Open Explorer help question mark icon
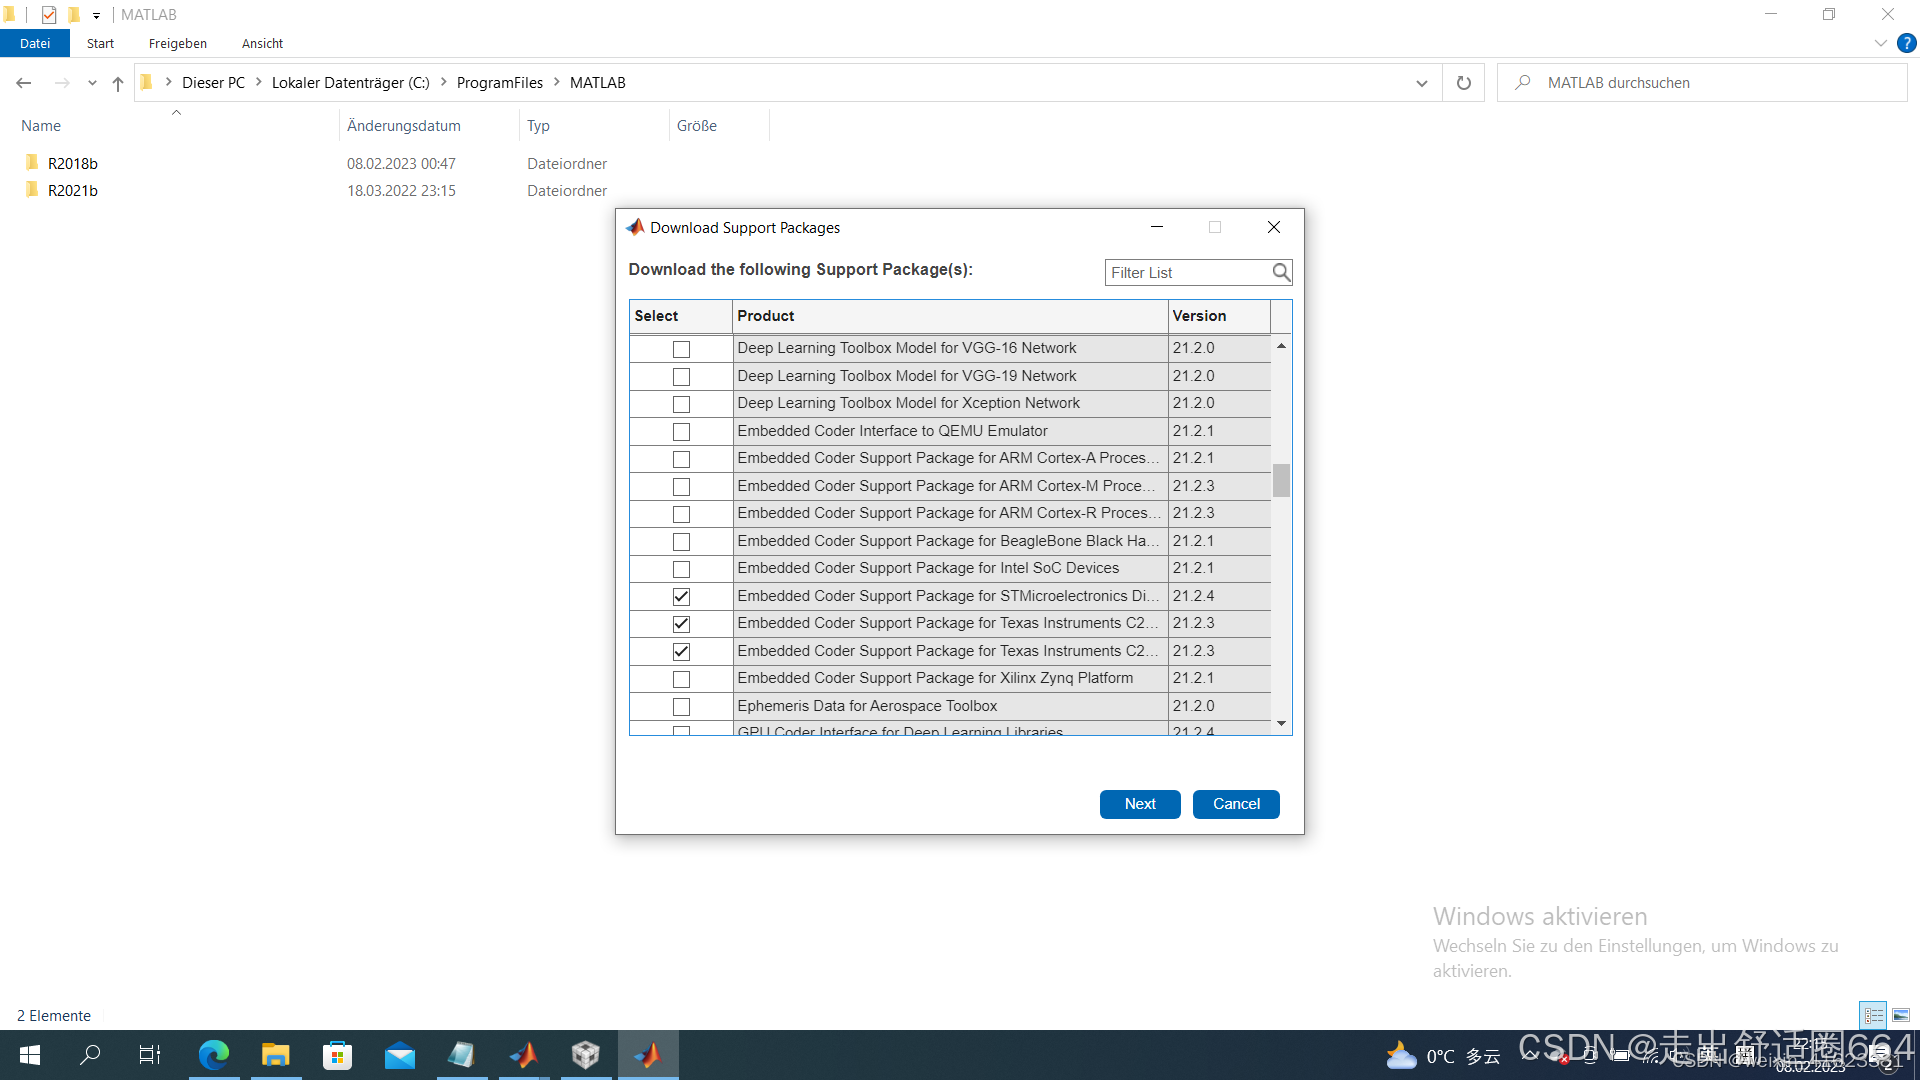The width and height of the screenshot is (1920, 1080). click(1907, 43)
